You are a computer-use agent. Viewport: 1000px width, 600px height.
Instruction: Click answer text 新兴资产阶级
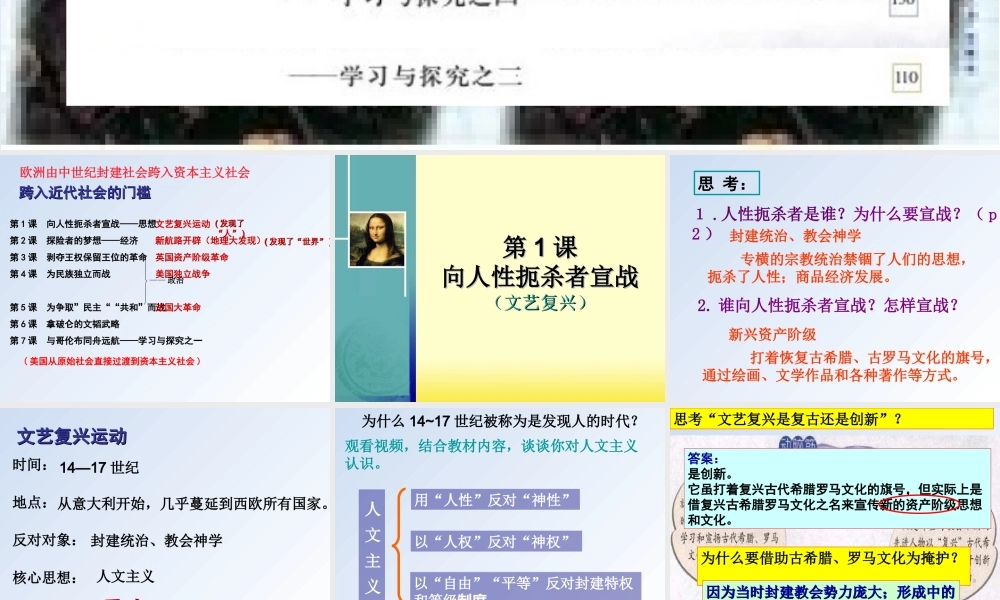click(x=772, y=334)
